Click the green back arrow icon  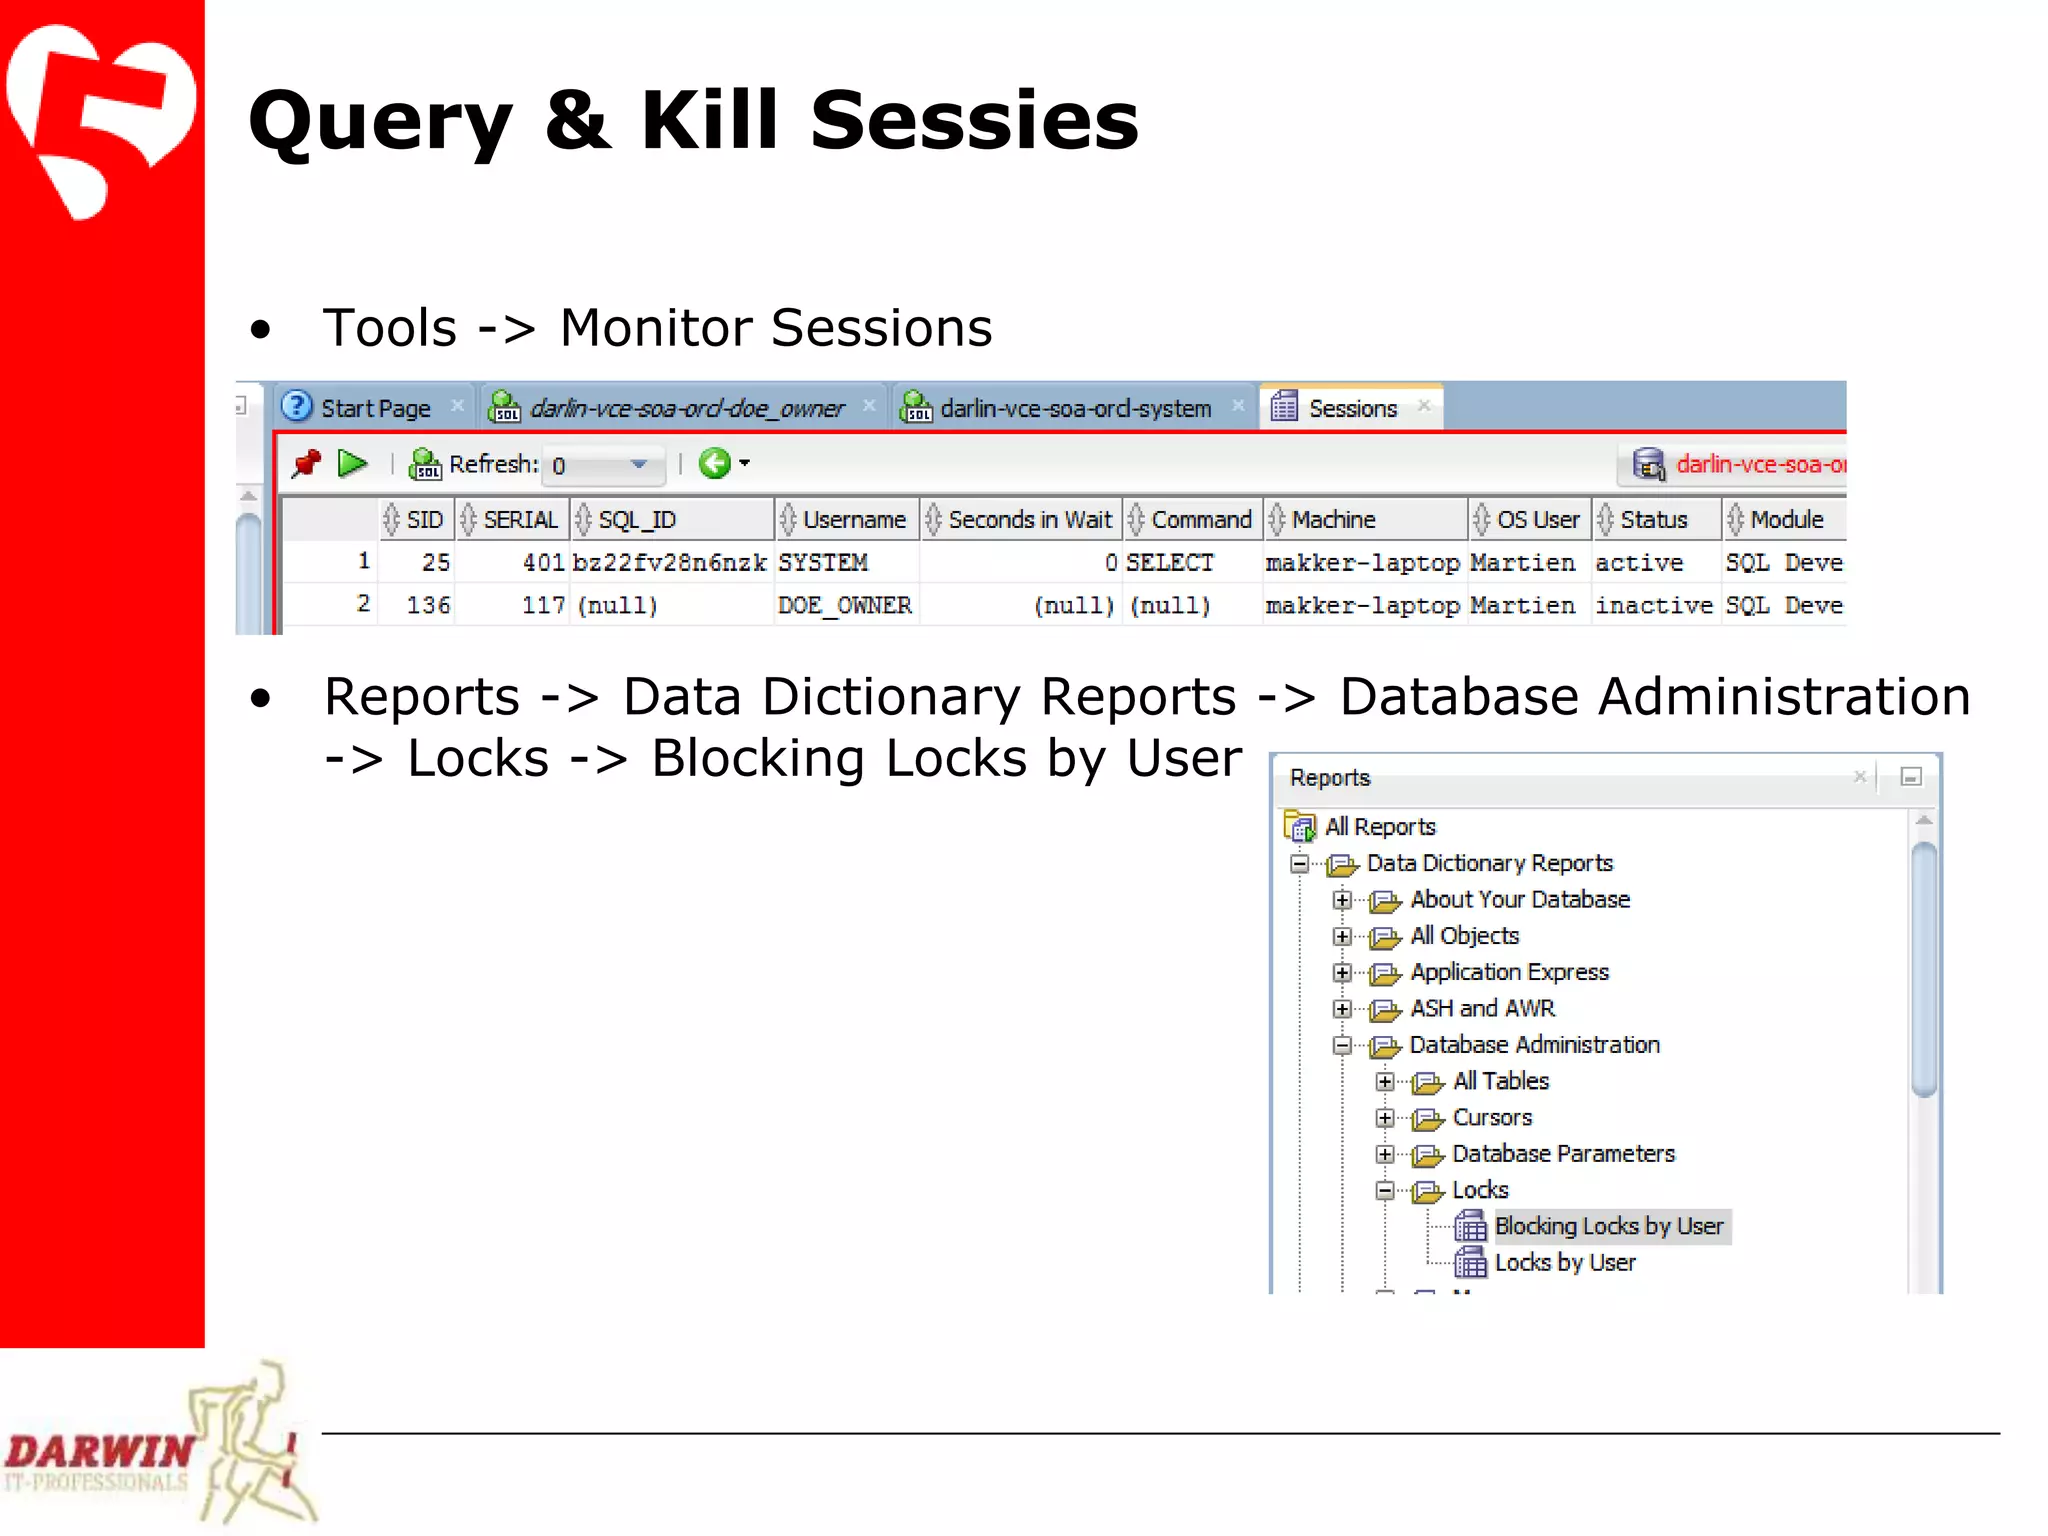(x=714, y=463)
